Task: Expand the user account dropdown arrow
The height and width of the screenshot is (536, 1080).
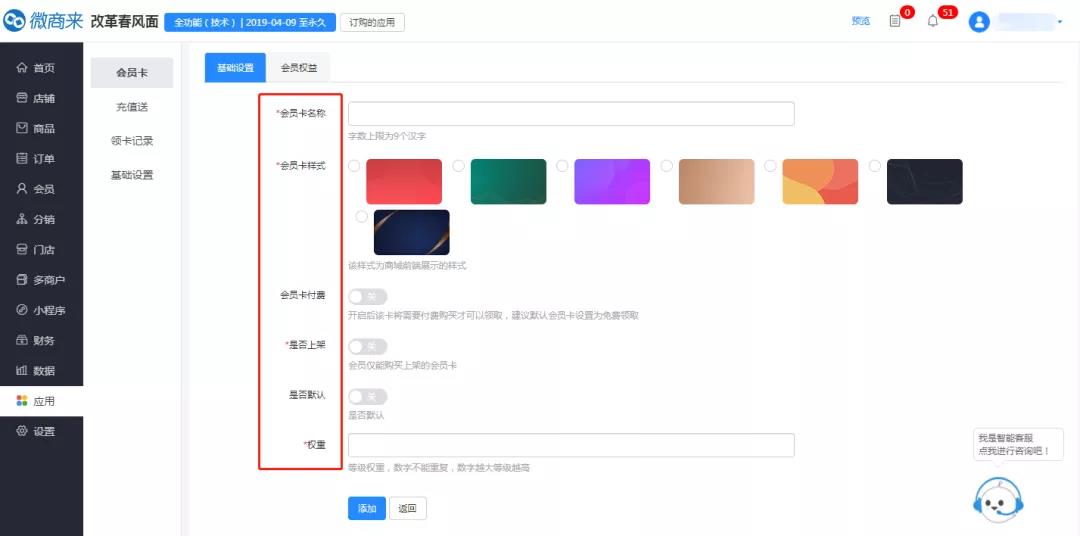Action: (1059, 22)
